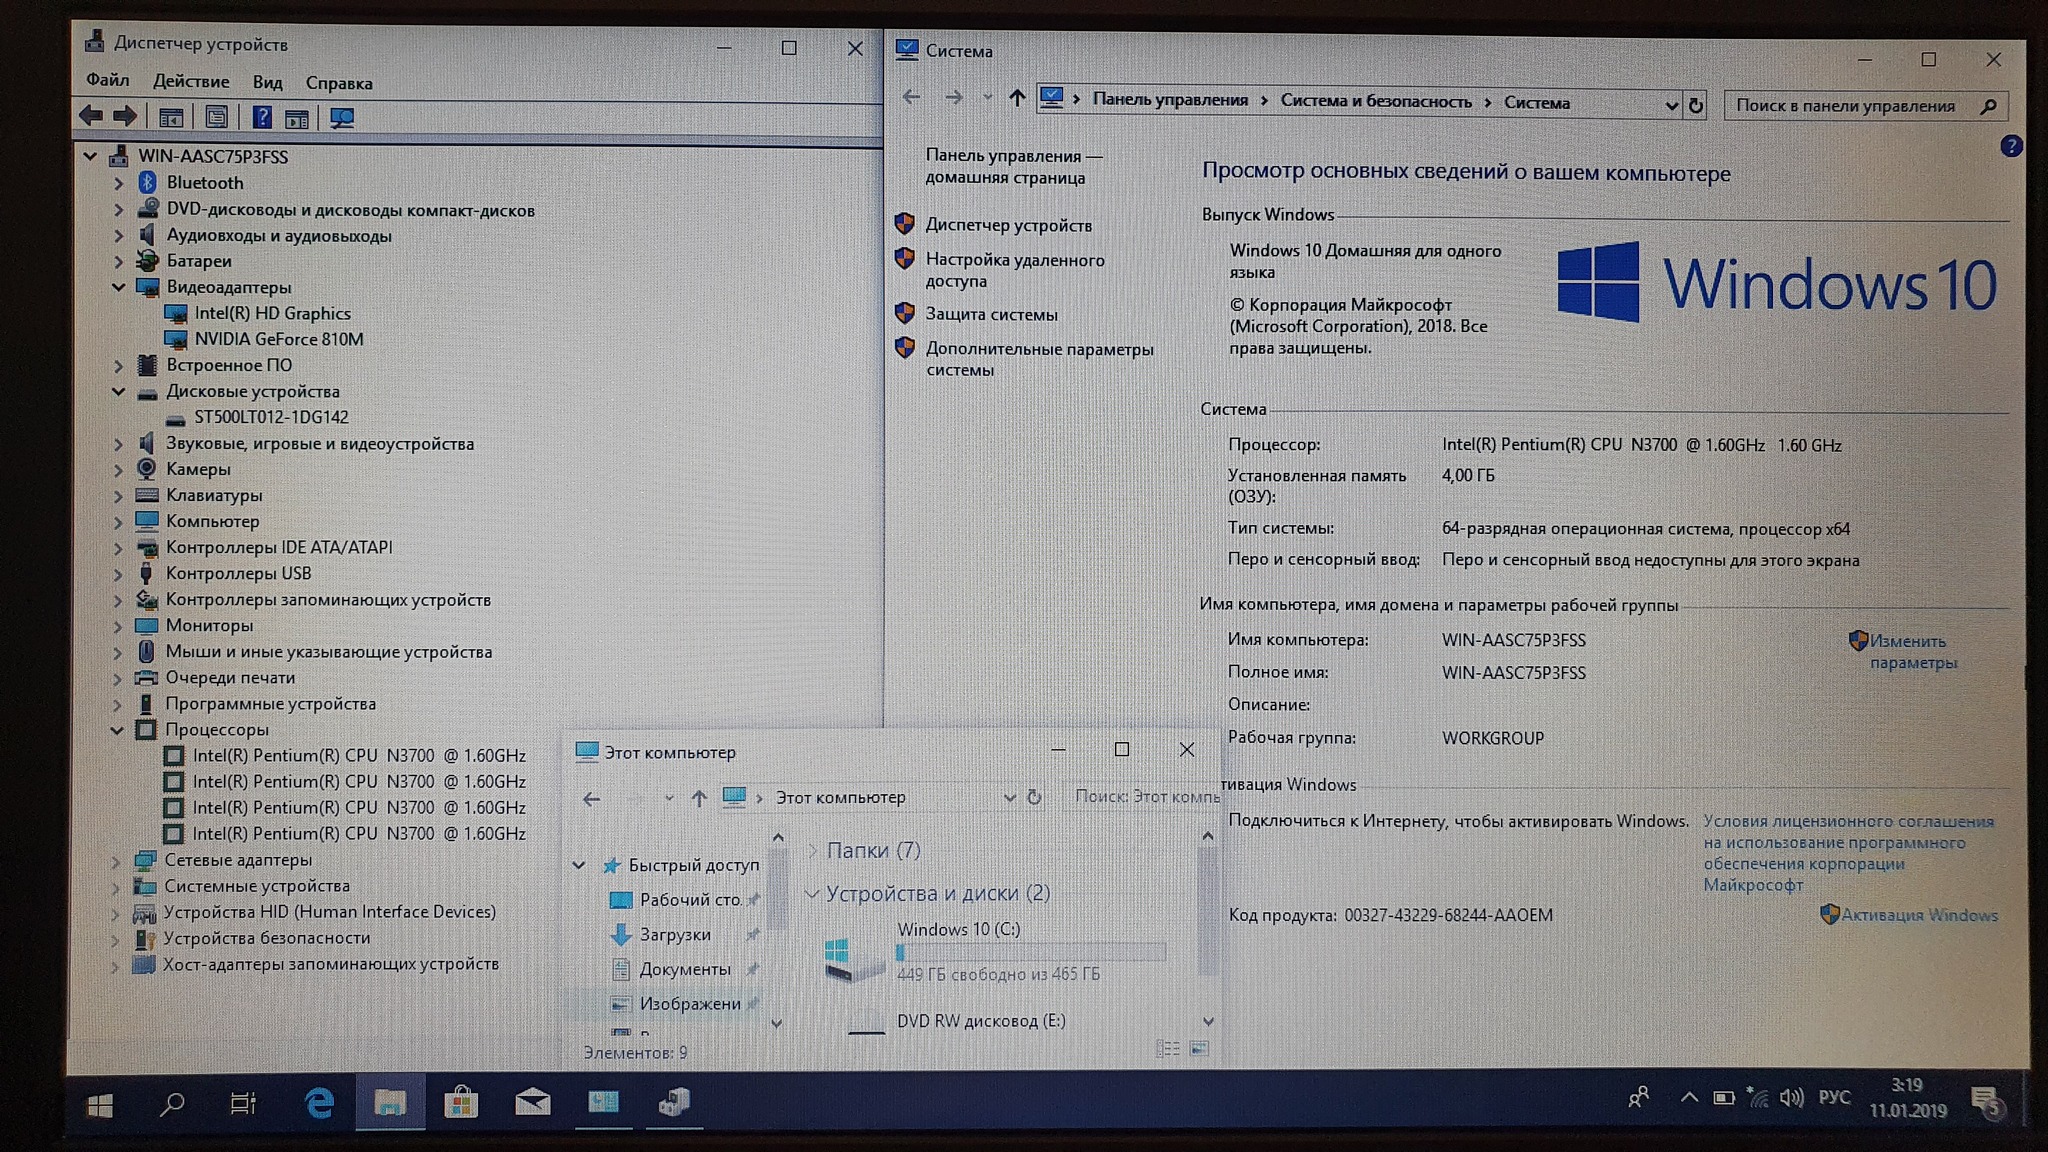2048x1152 pixels.
Task: Collapse Быстрый доступ node
Action: coord(579,865)
